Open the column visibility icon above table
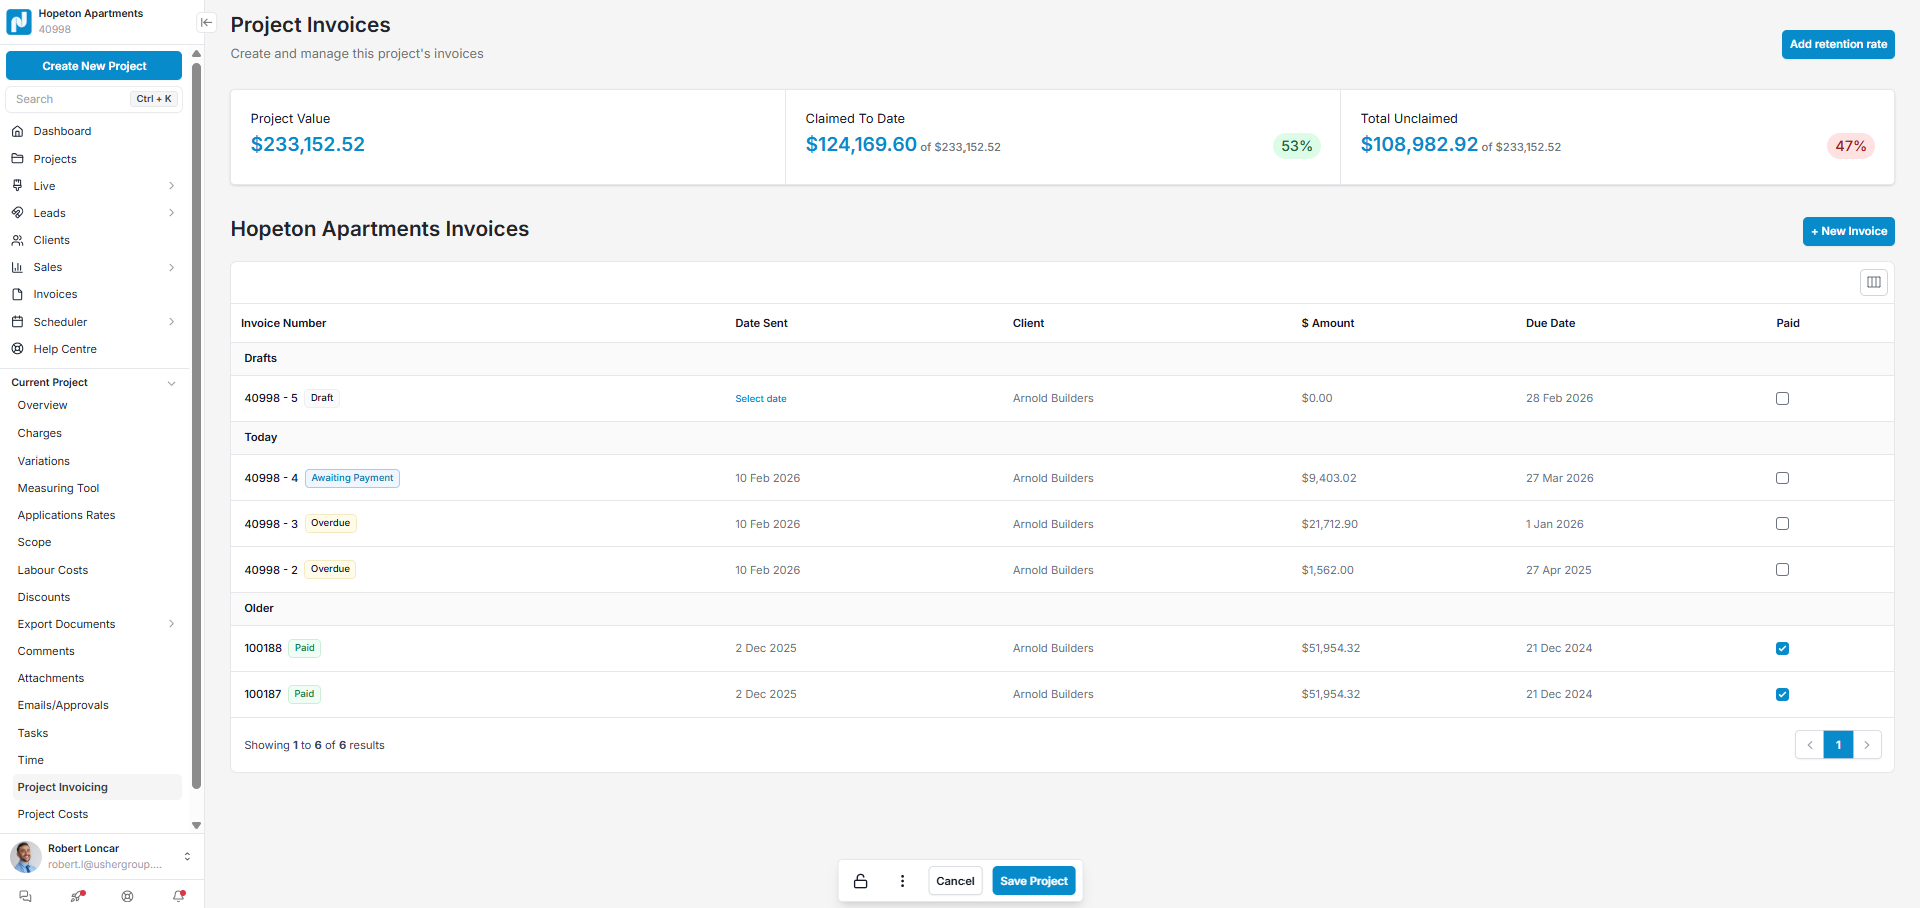 pos(1873,282)
